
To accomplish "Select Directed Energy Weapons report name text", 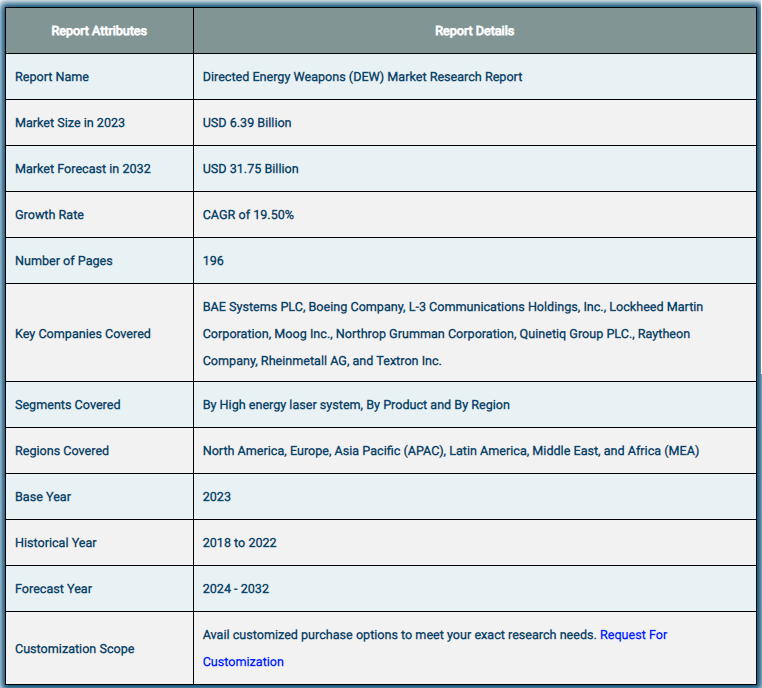I will (x=362, y=77).
